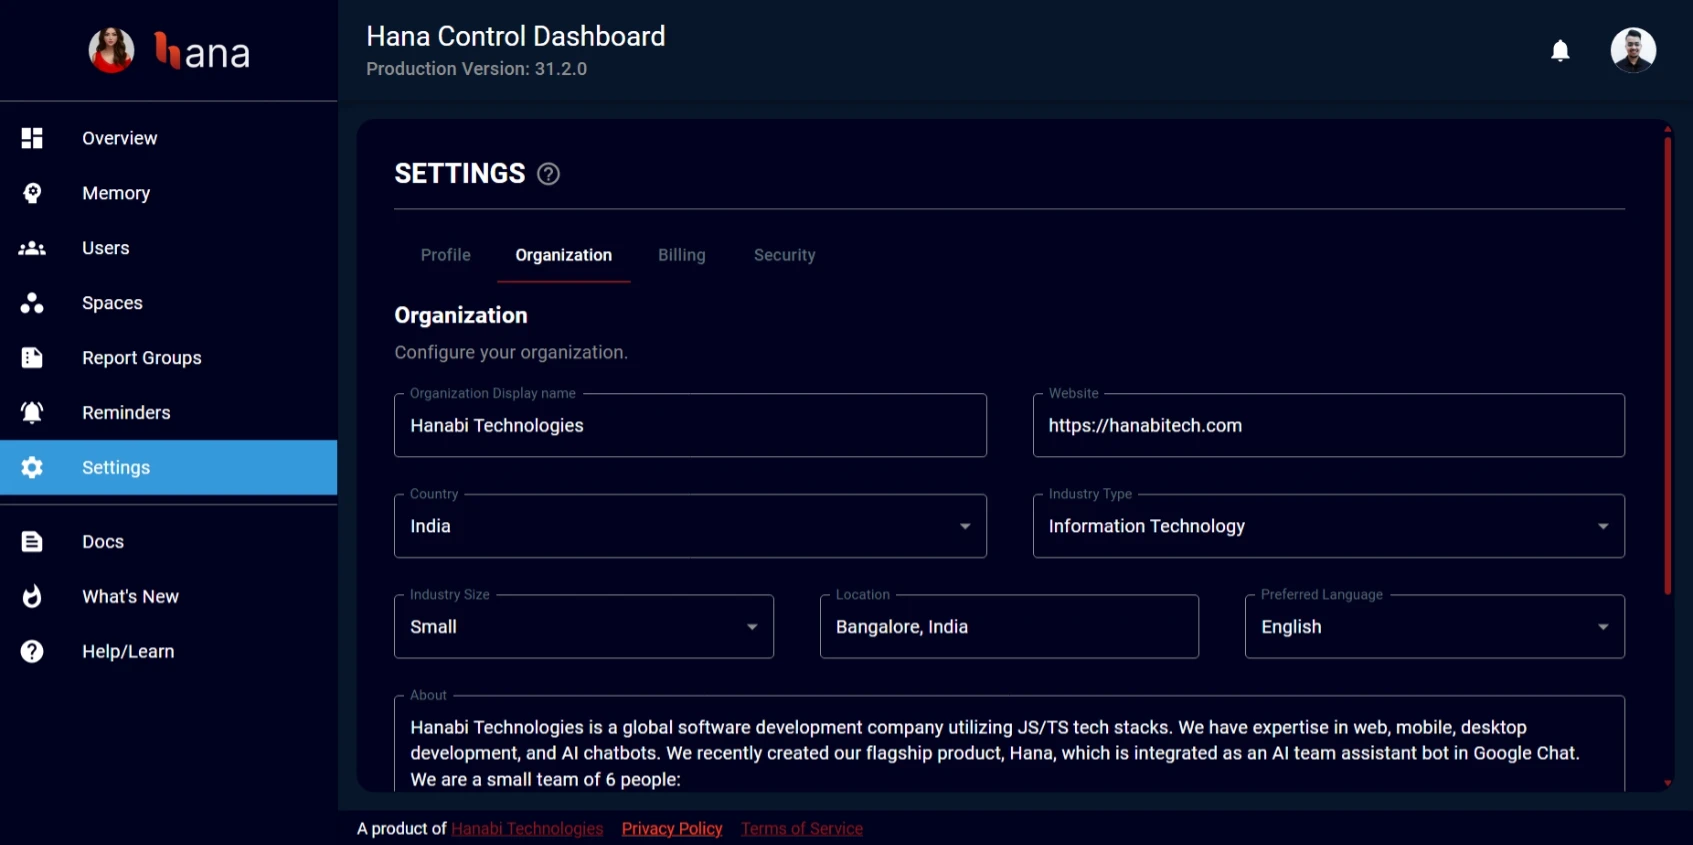
Task: Click the Overview dashboard icon
Action: point(32,138)
